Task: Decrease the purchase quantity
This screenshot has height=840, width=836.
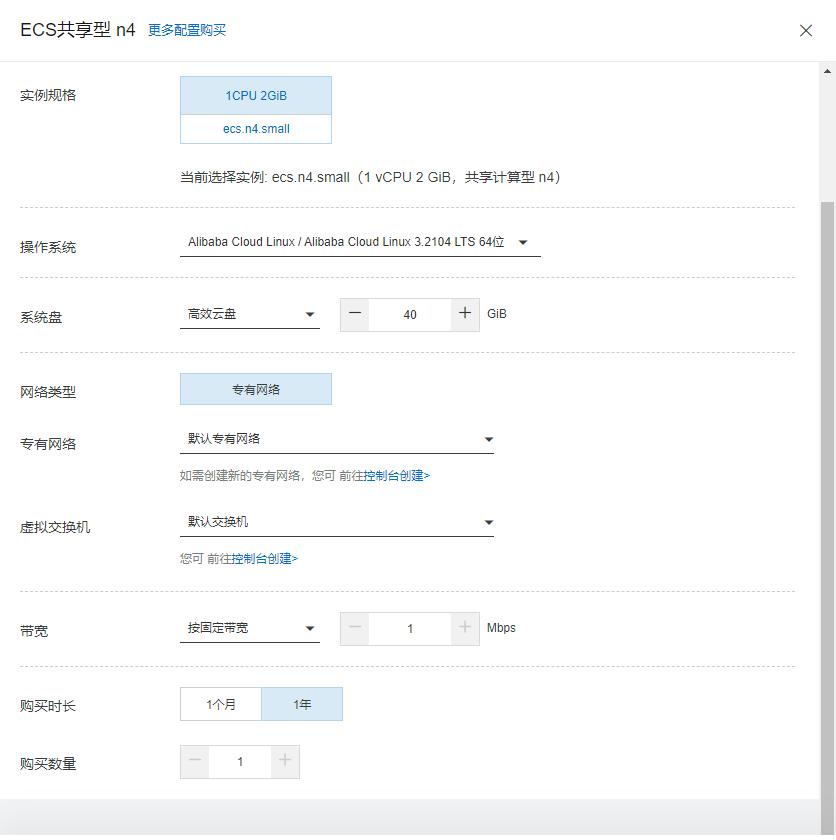Action: tap(195, 762)
